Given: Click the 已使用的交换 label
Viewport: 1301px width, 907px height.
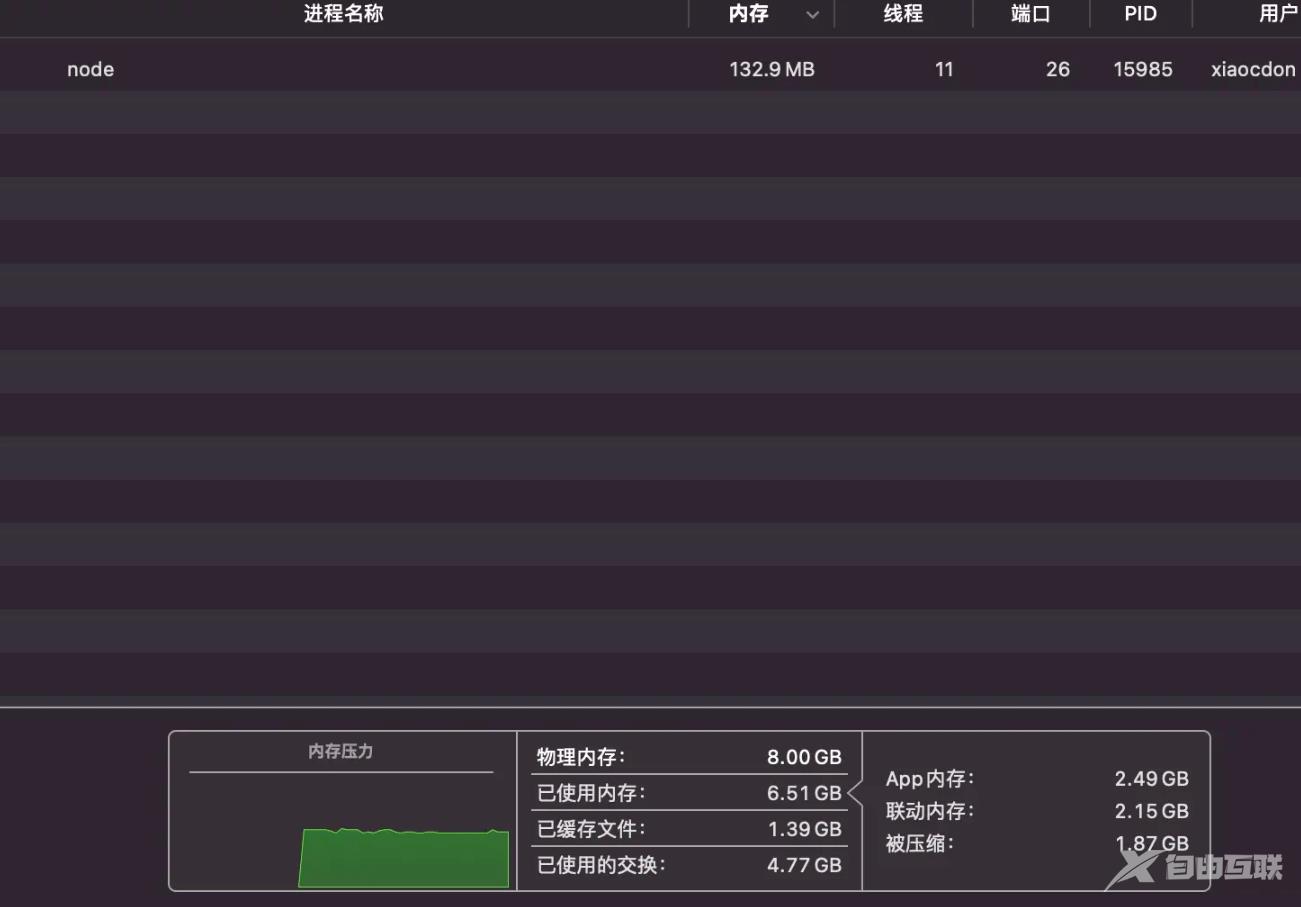Looking at the screenshot, I should 601,865.
